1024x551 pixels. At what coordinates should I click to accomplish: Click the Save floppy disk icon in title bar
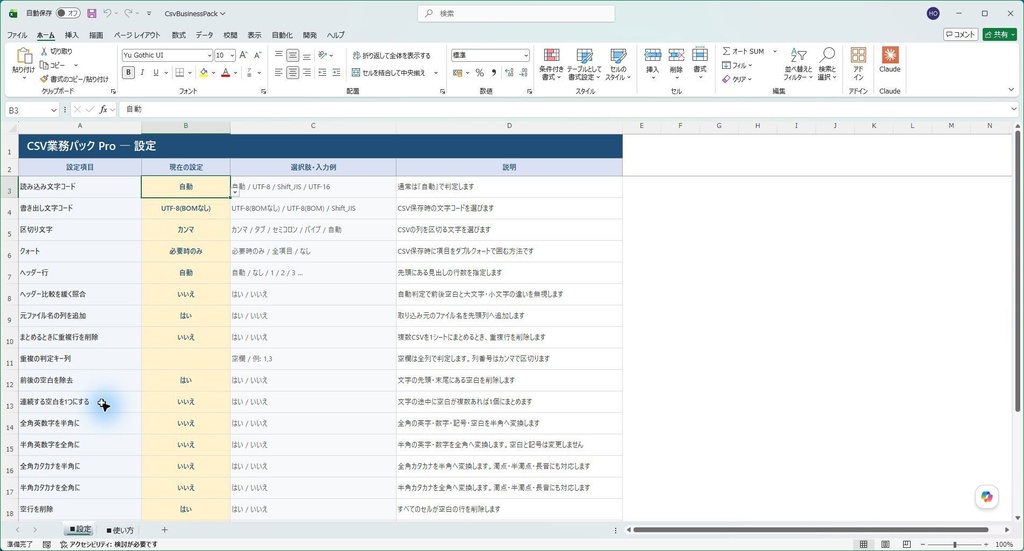pos(91,13)
